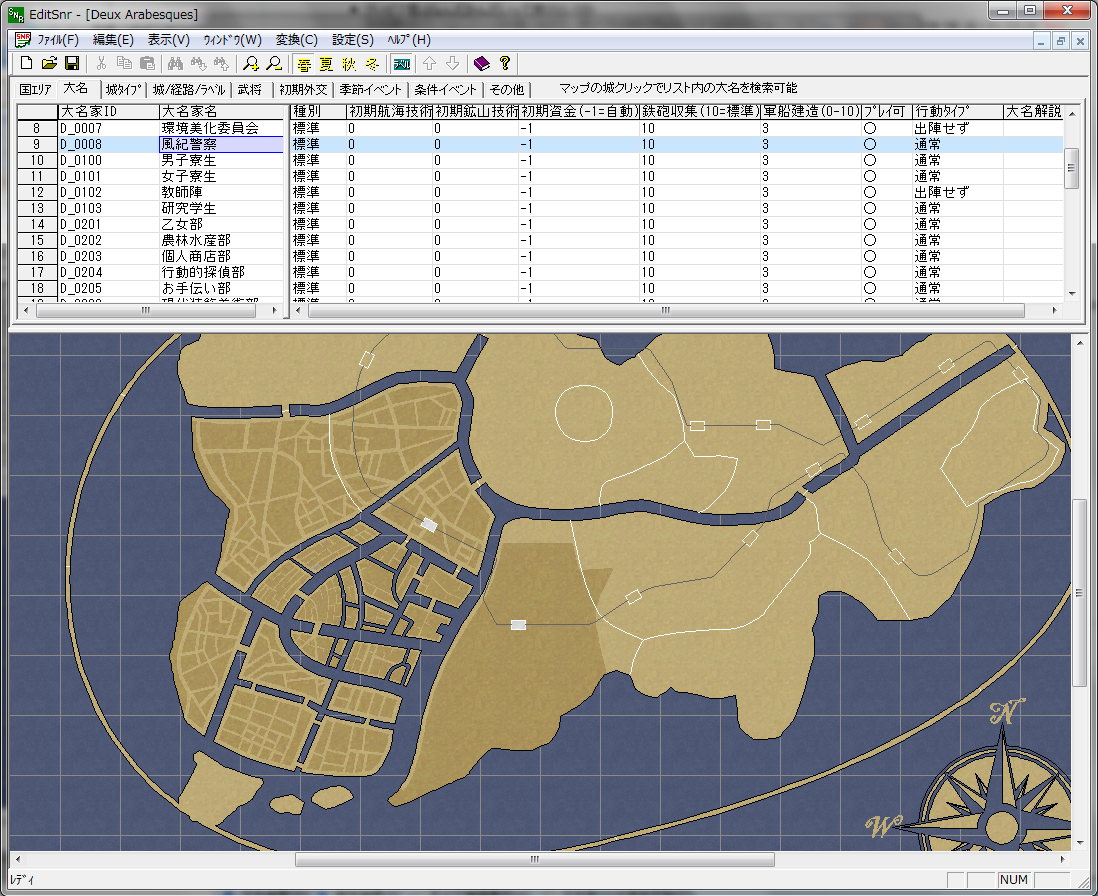1098x896 pixels.
Task: Open the ファイル(F) menu
Action: [x=58, y=40]
